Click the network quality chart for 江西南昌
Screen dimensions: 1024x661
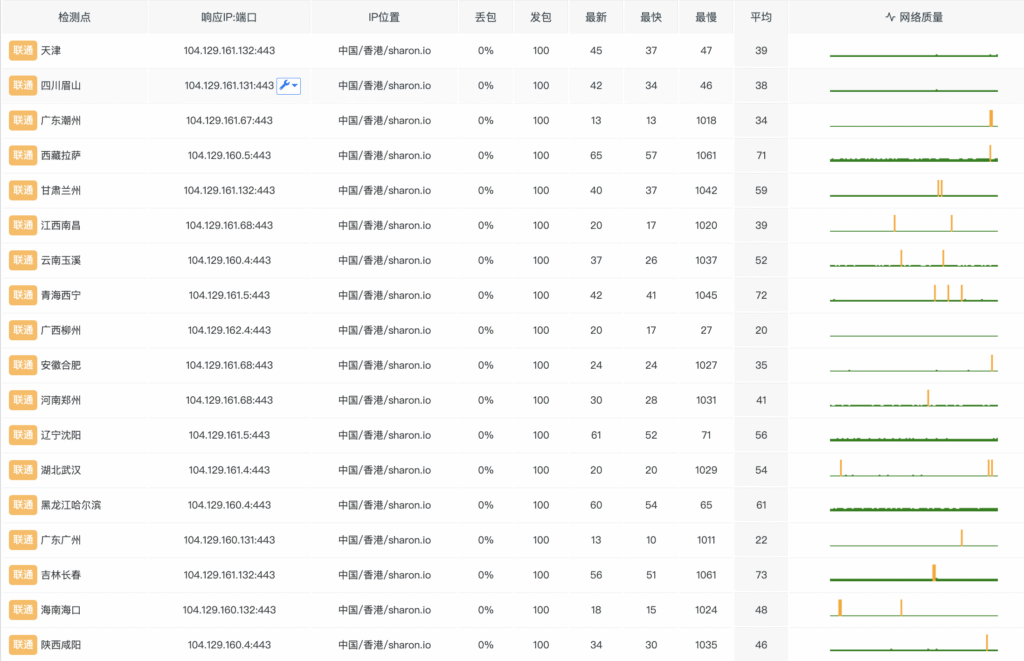click(x=914, y=224)
